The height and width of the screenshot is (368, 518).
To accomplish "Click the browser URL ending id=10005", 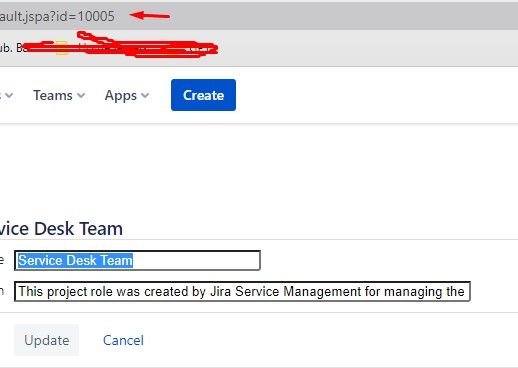I will tap(57, 16).
